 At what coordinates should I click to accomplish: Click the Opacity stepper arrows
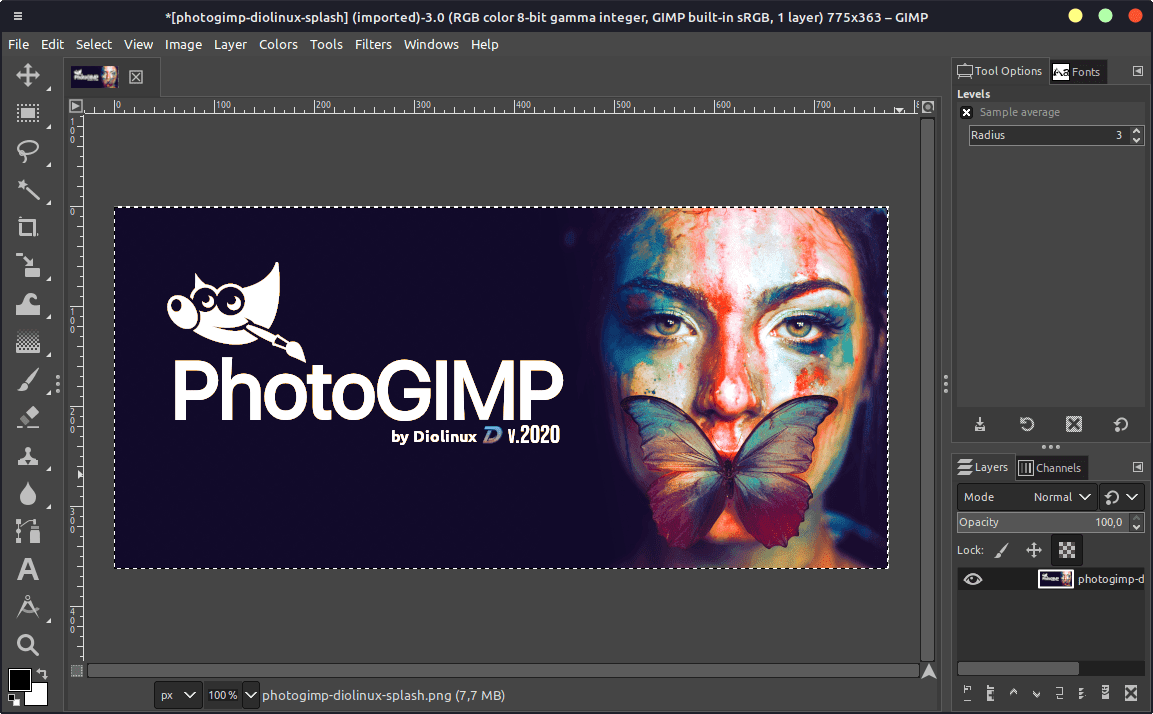click(x=1137, y=523)
